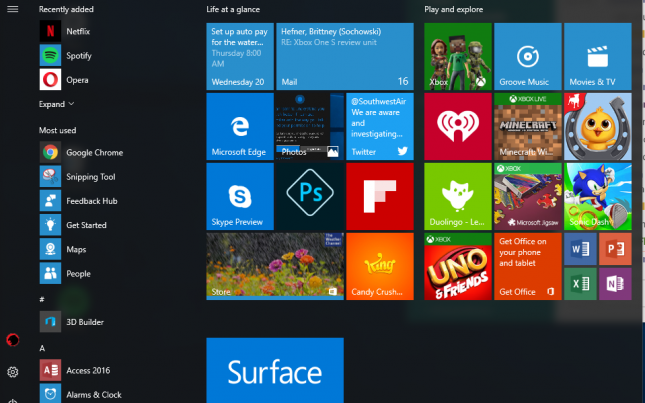Click the Get Office tile

(x=527, y=266)
